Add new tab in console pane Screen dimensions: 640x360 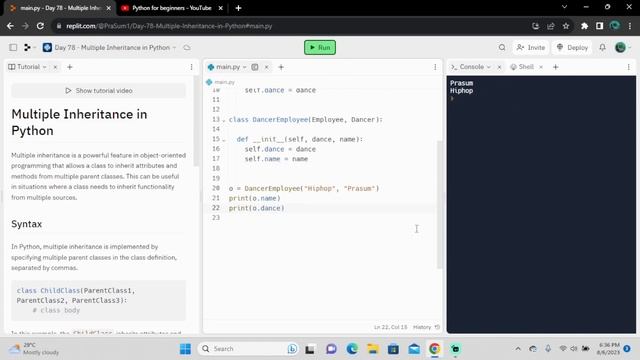coord(556,67)
